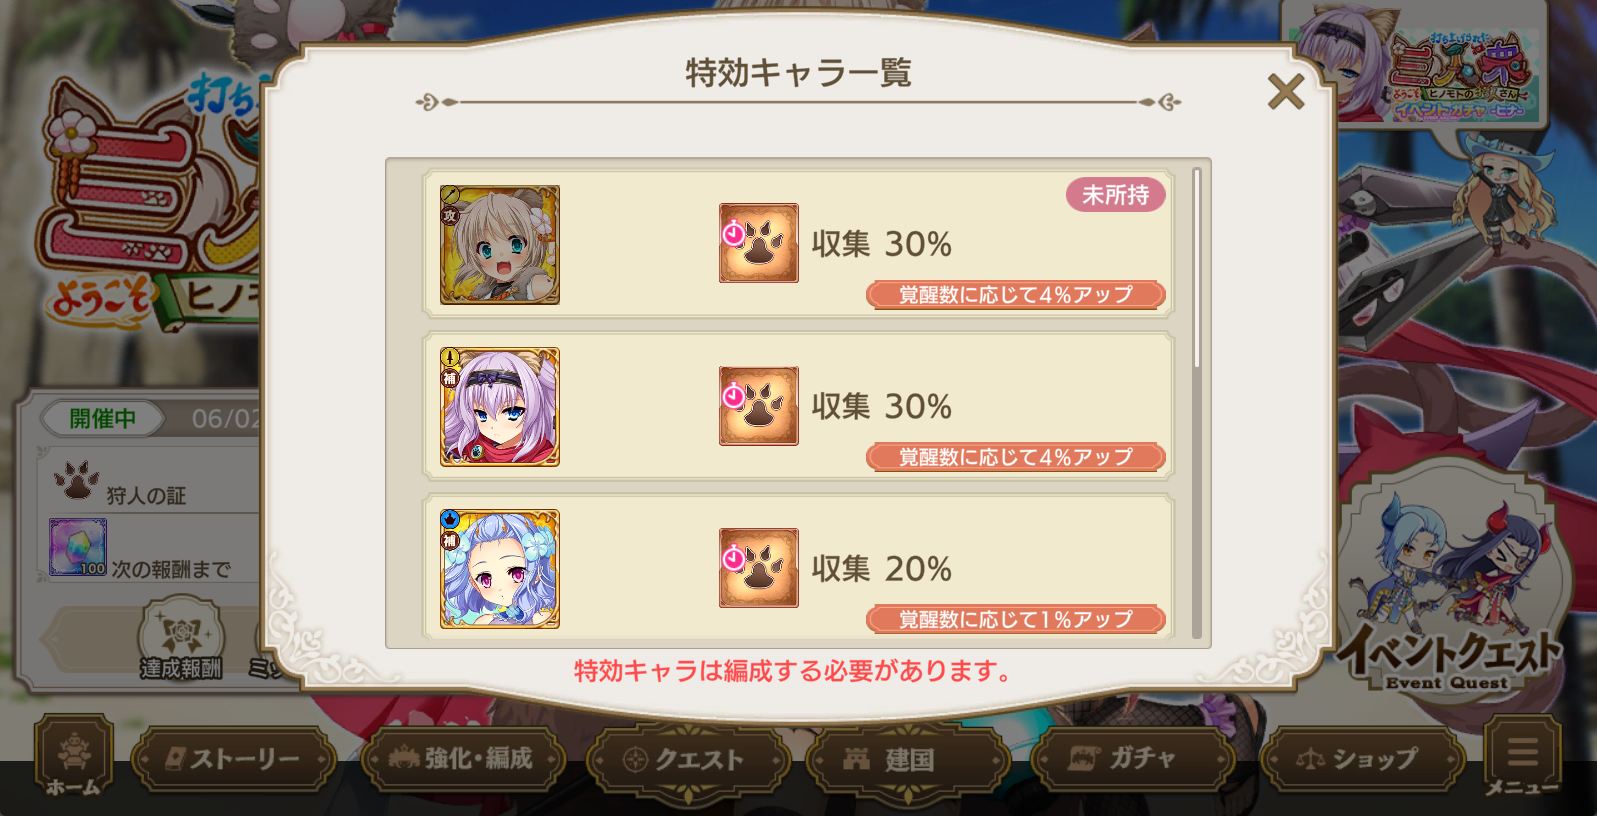Open the 建国 menu
This screenshot has height=816, width=1597.
(x=905, y=760)
